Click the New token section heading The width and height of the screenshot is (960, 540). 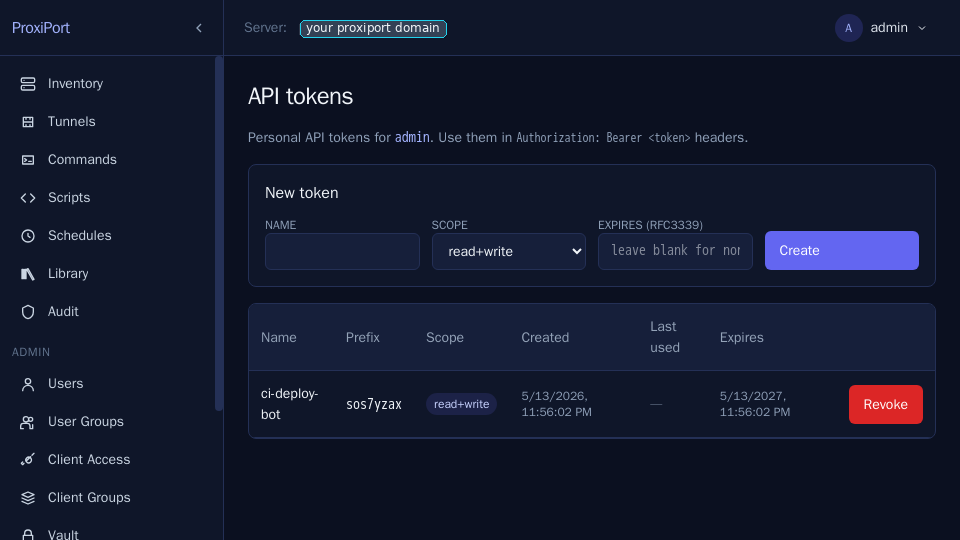[301, 193]
